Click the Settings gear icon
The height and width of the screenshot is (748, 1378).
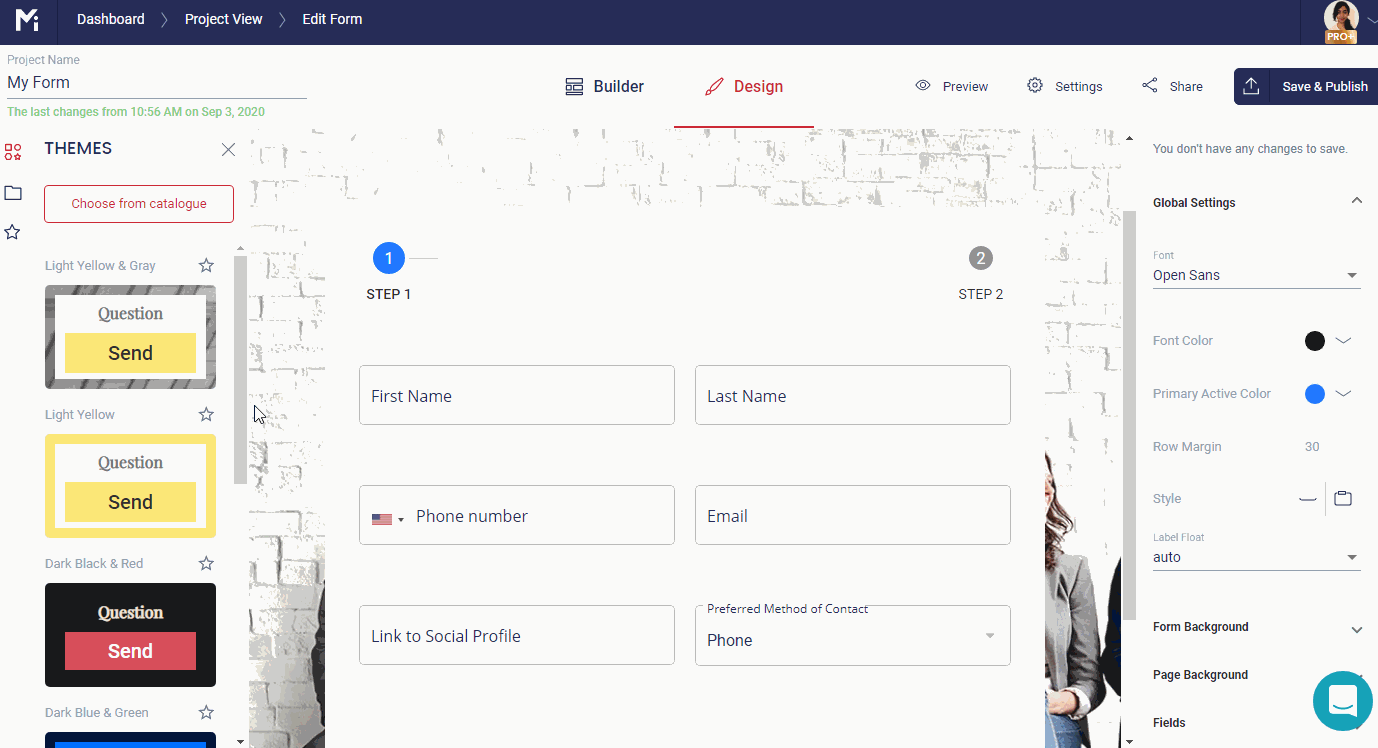[x=1035, y=86]
